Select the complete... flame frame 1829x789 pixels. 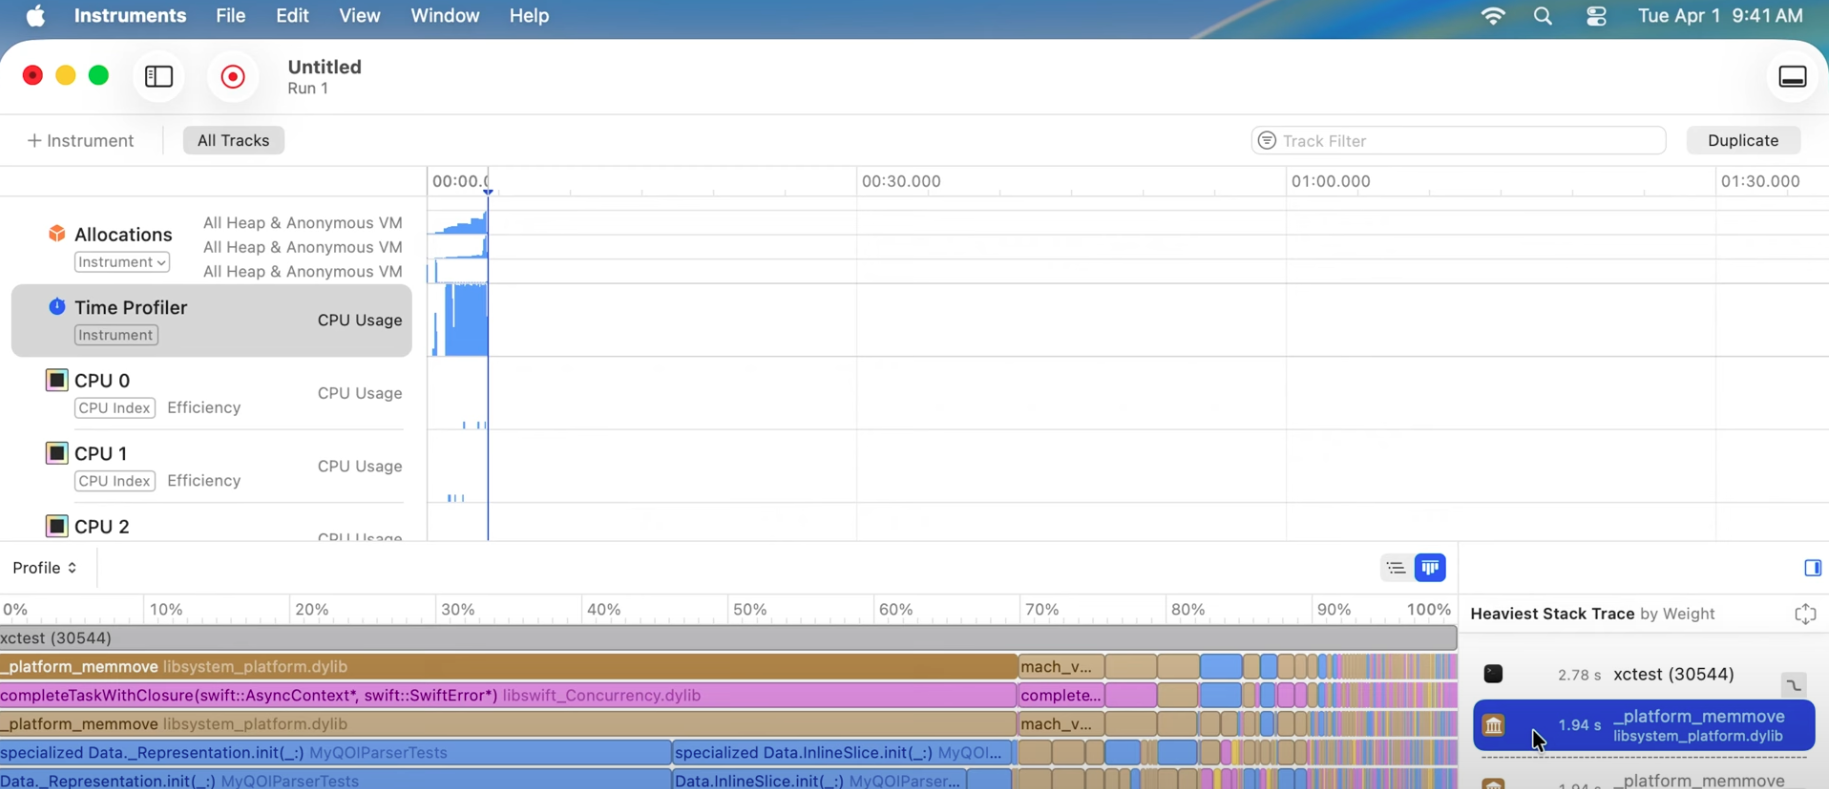(x=1061, y=695)
